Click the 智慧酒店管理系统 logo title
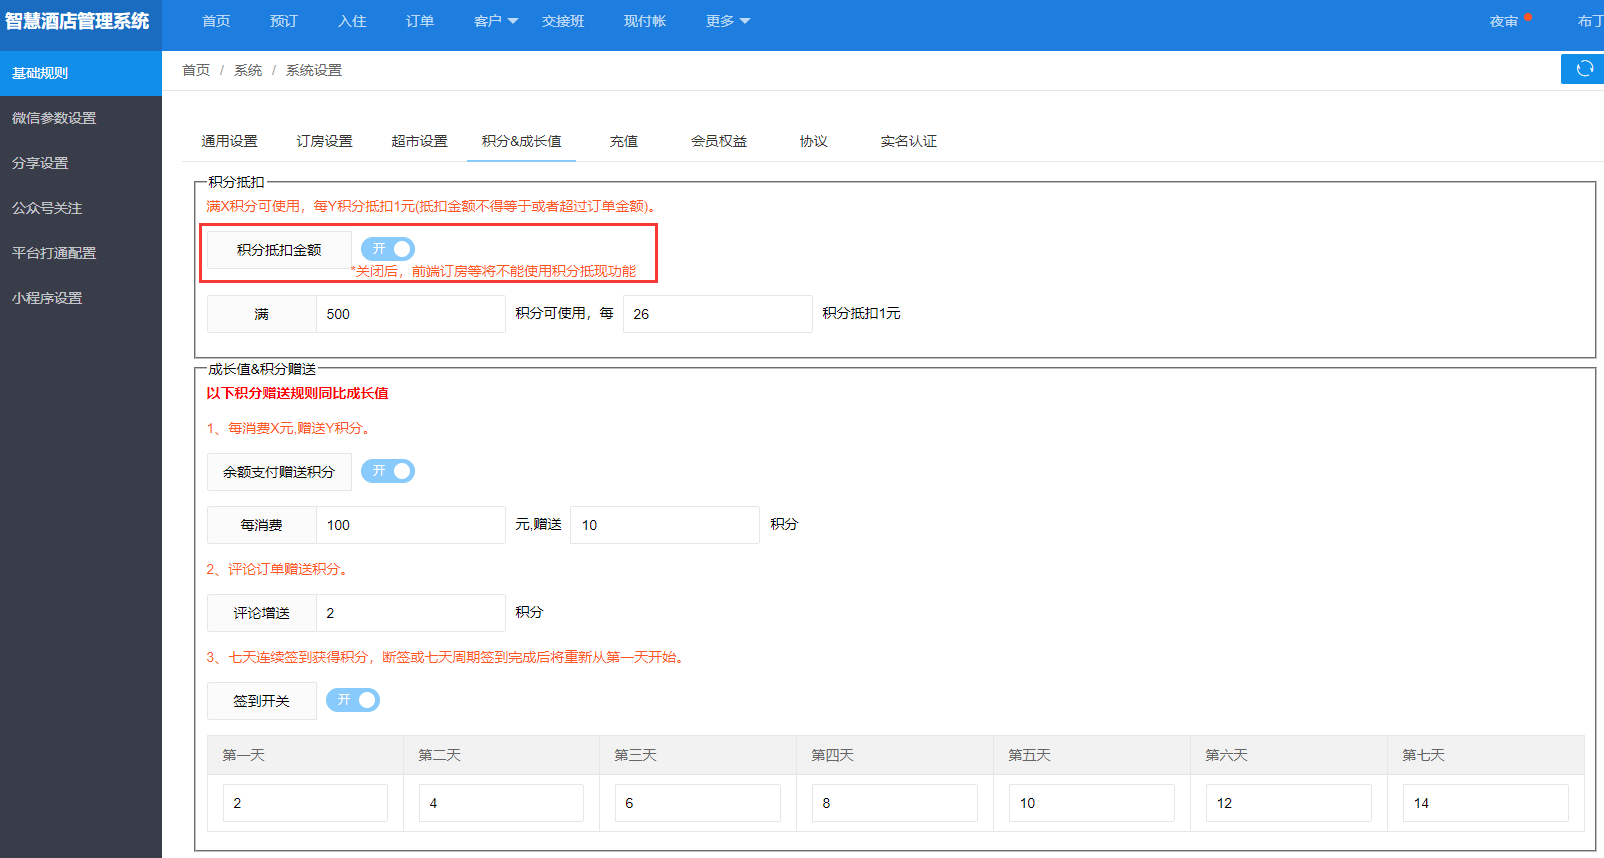 [77, 21]
